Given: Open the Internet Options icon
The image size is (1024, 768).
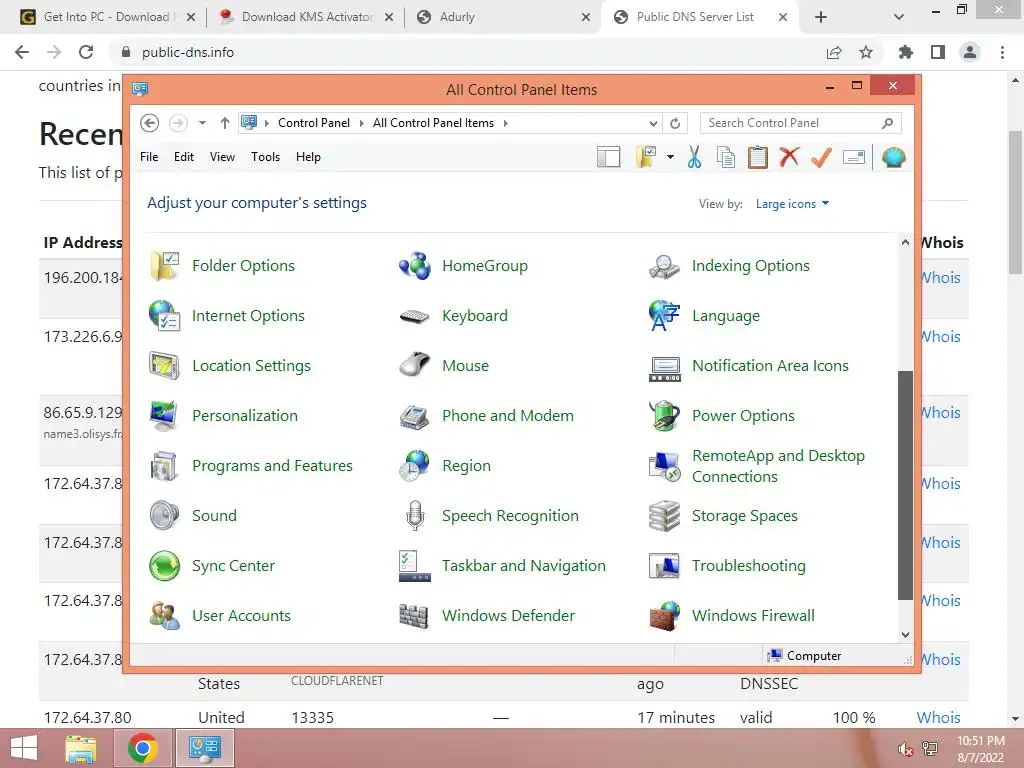Looking at the screenshot, I should [165, 316].
